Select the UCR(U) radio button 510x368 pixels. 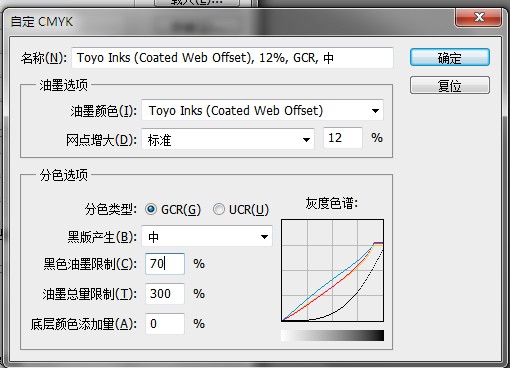pos(219,209)
